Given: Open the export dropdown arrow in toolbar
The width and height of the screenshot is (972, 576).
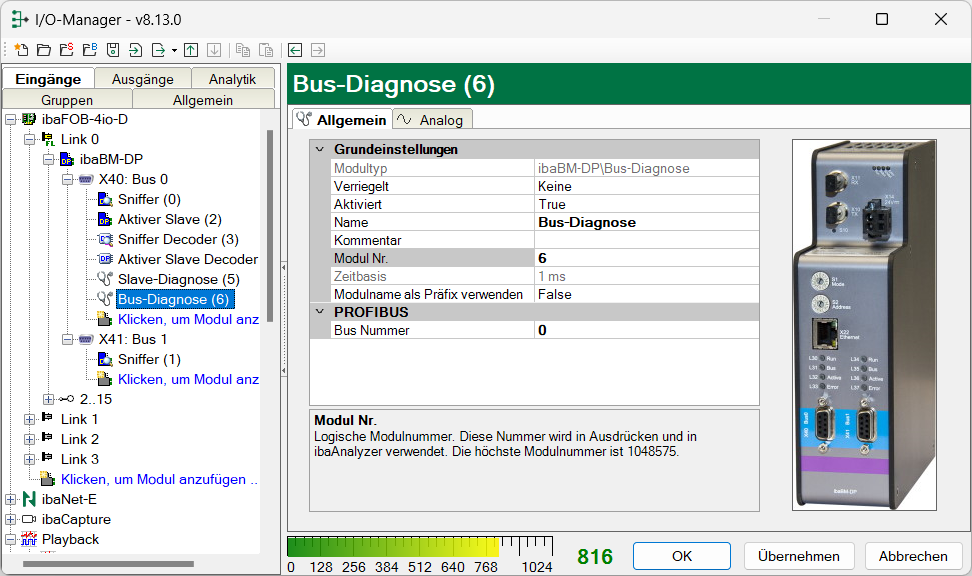Looking at the screenshot, I should (174, 50).
